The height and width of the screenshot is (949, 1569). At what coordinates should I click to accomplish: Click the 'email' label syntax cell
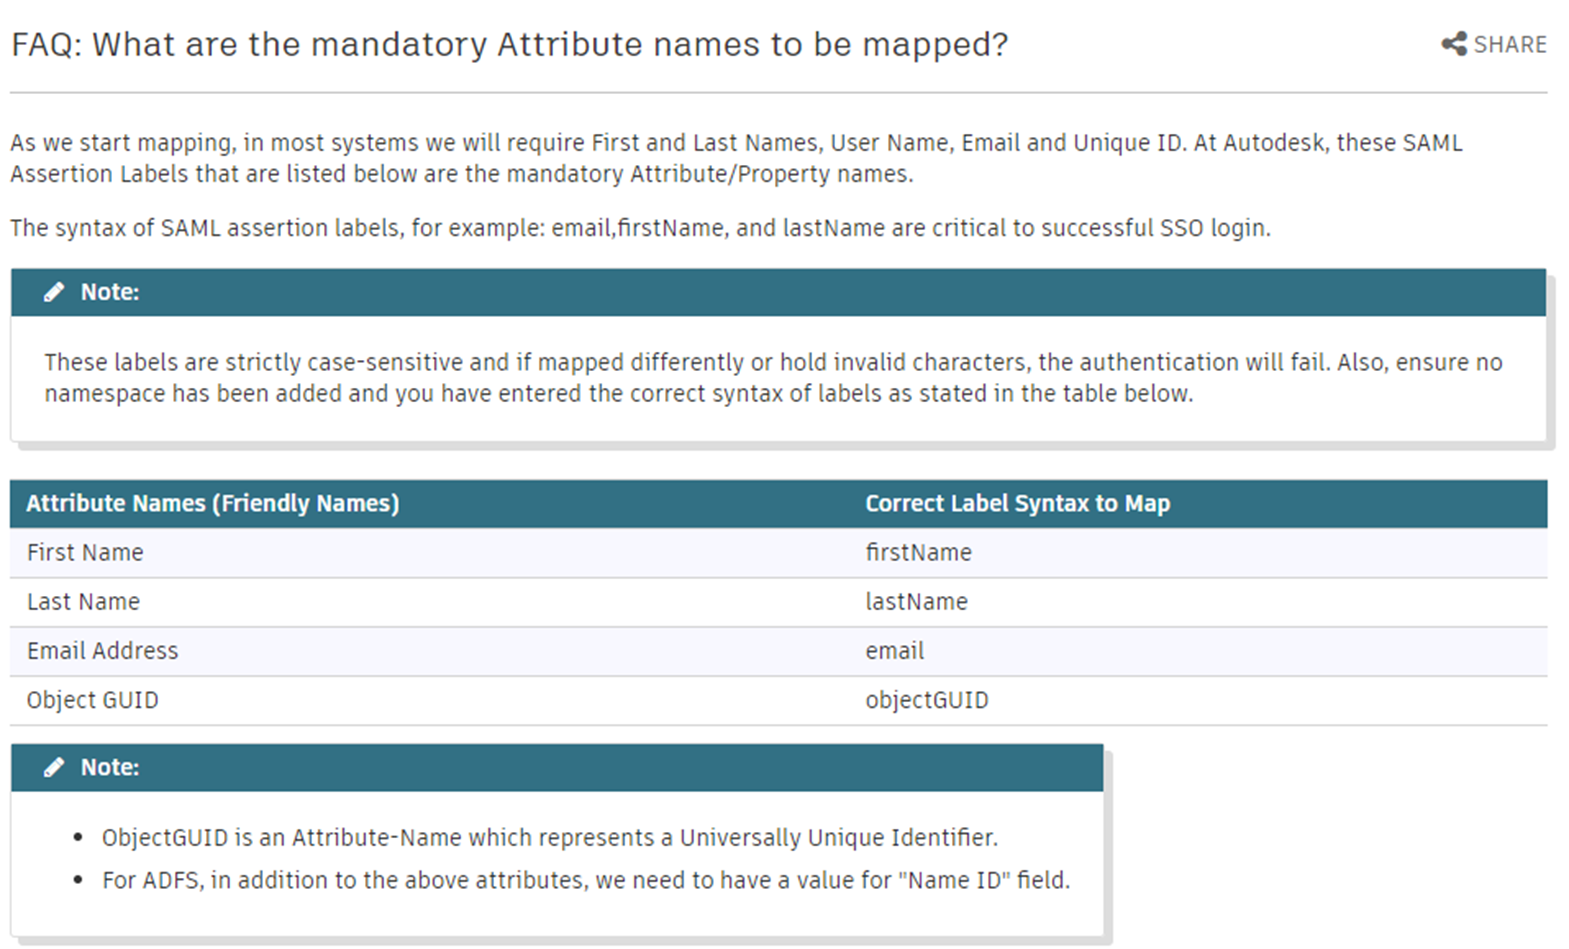click(x=894, y=651)
